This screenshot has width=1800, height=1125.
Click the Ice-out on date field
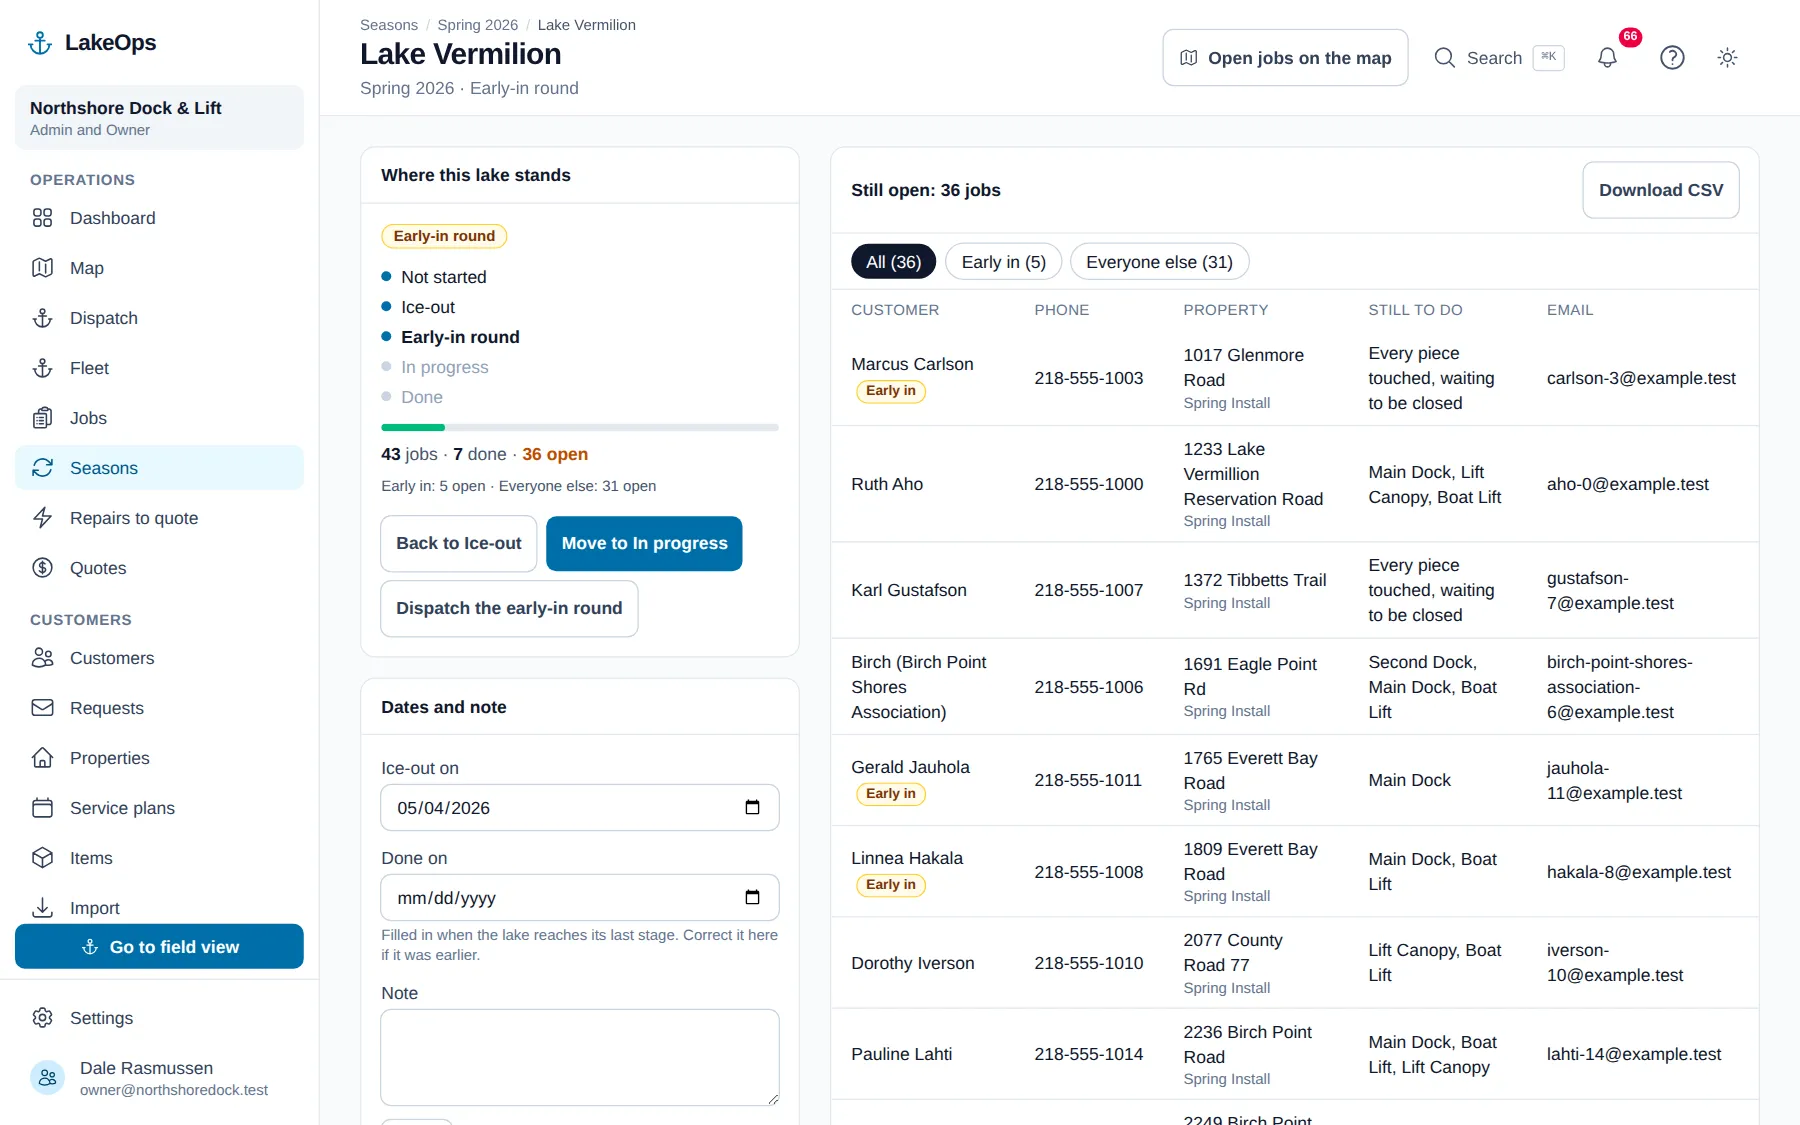tap(579, 807)
